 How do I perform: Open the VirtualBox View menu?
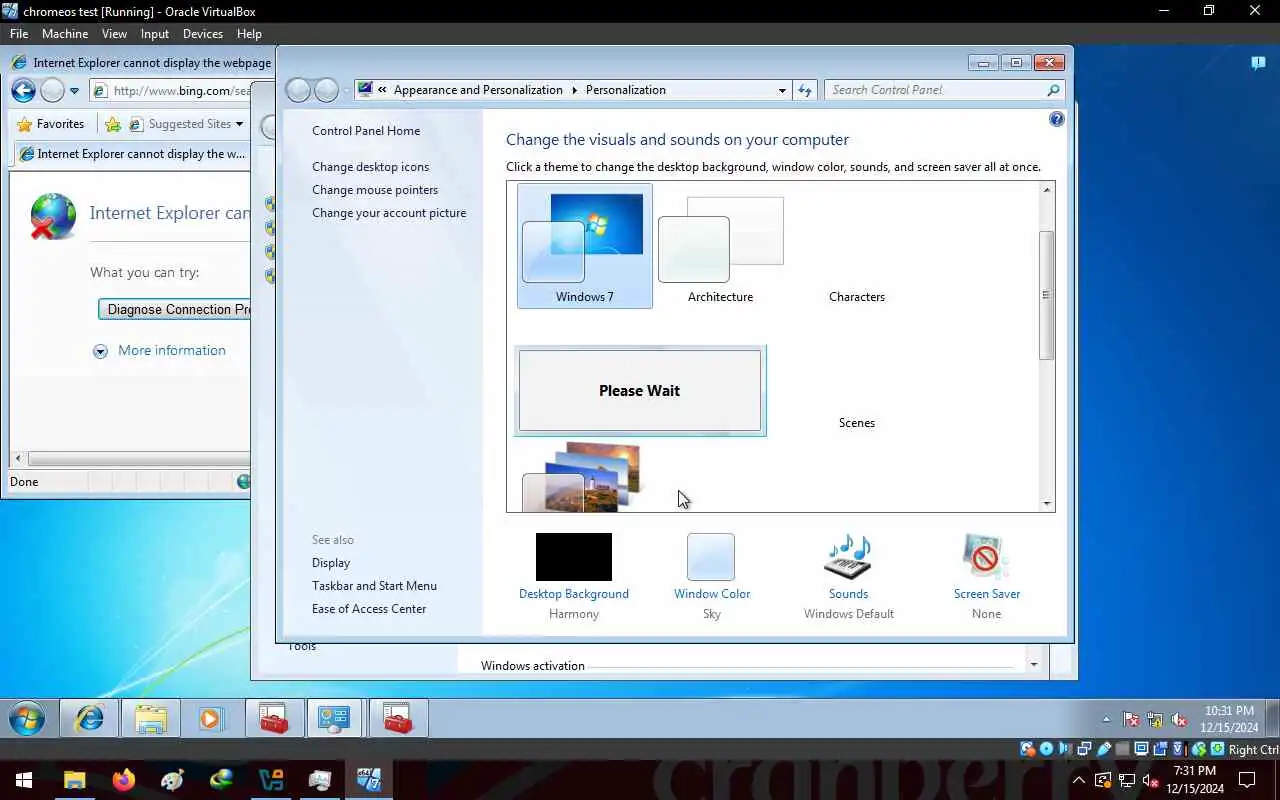point(114,33)
